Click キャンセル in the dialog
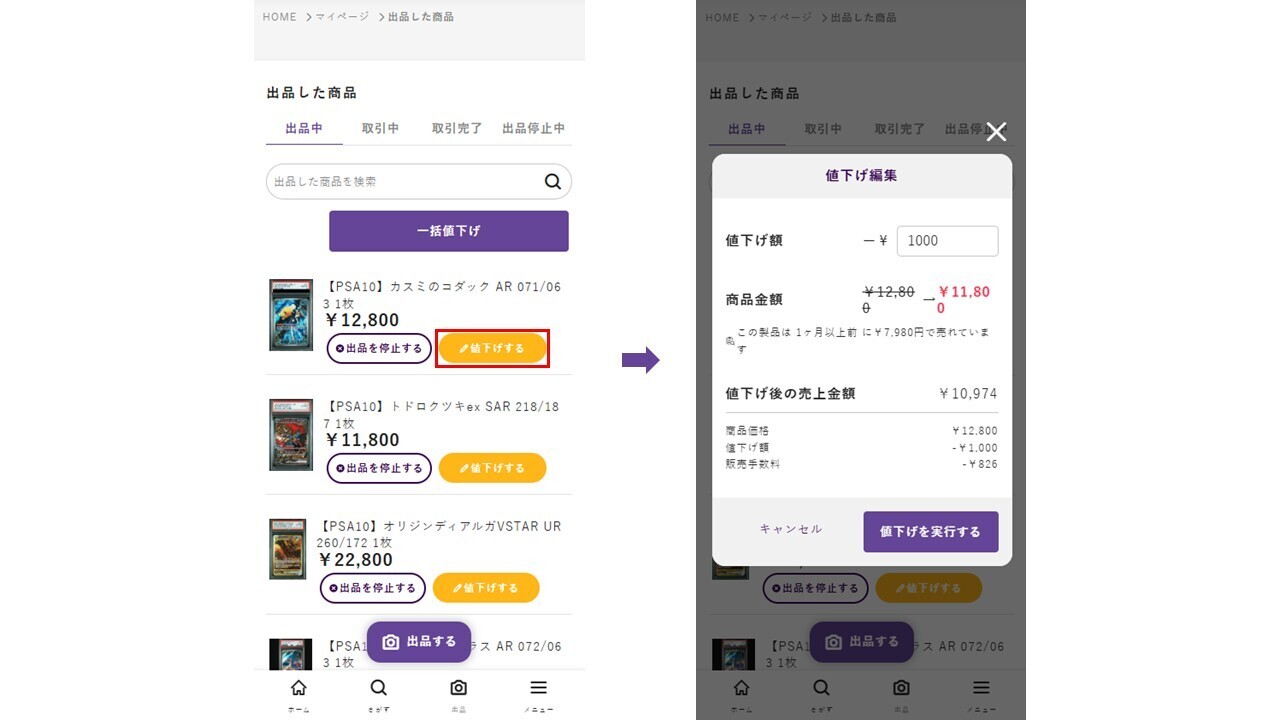This screenshot has height=720, width=1280. pyautogui.click(x=791, y=530)
